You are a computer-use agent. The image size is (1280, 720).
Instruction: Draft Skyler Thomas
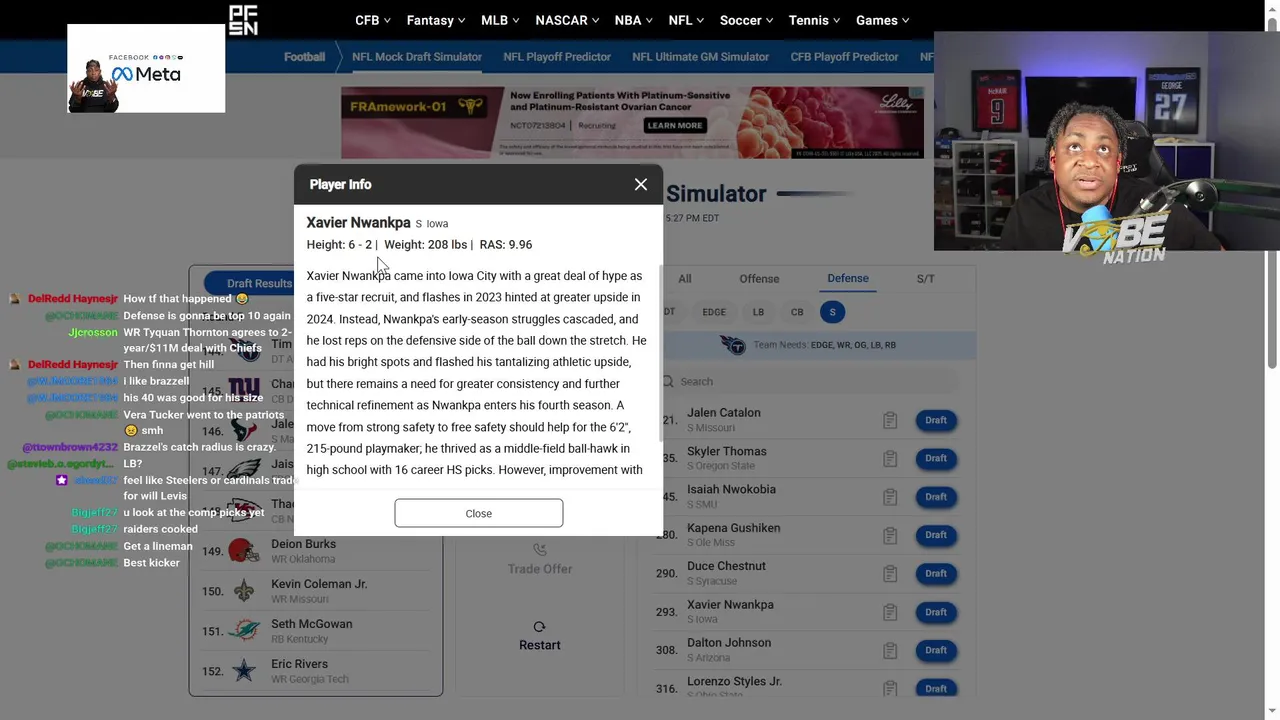click(x=936, y=458)
